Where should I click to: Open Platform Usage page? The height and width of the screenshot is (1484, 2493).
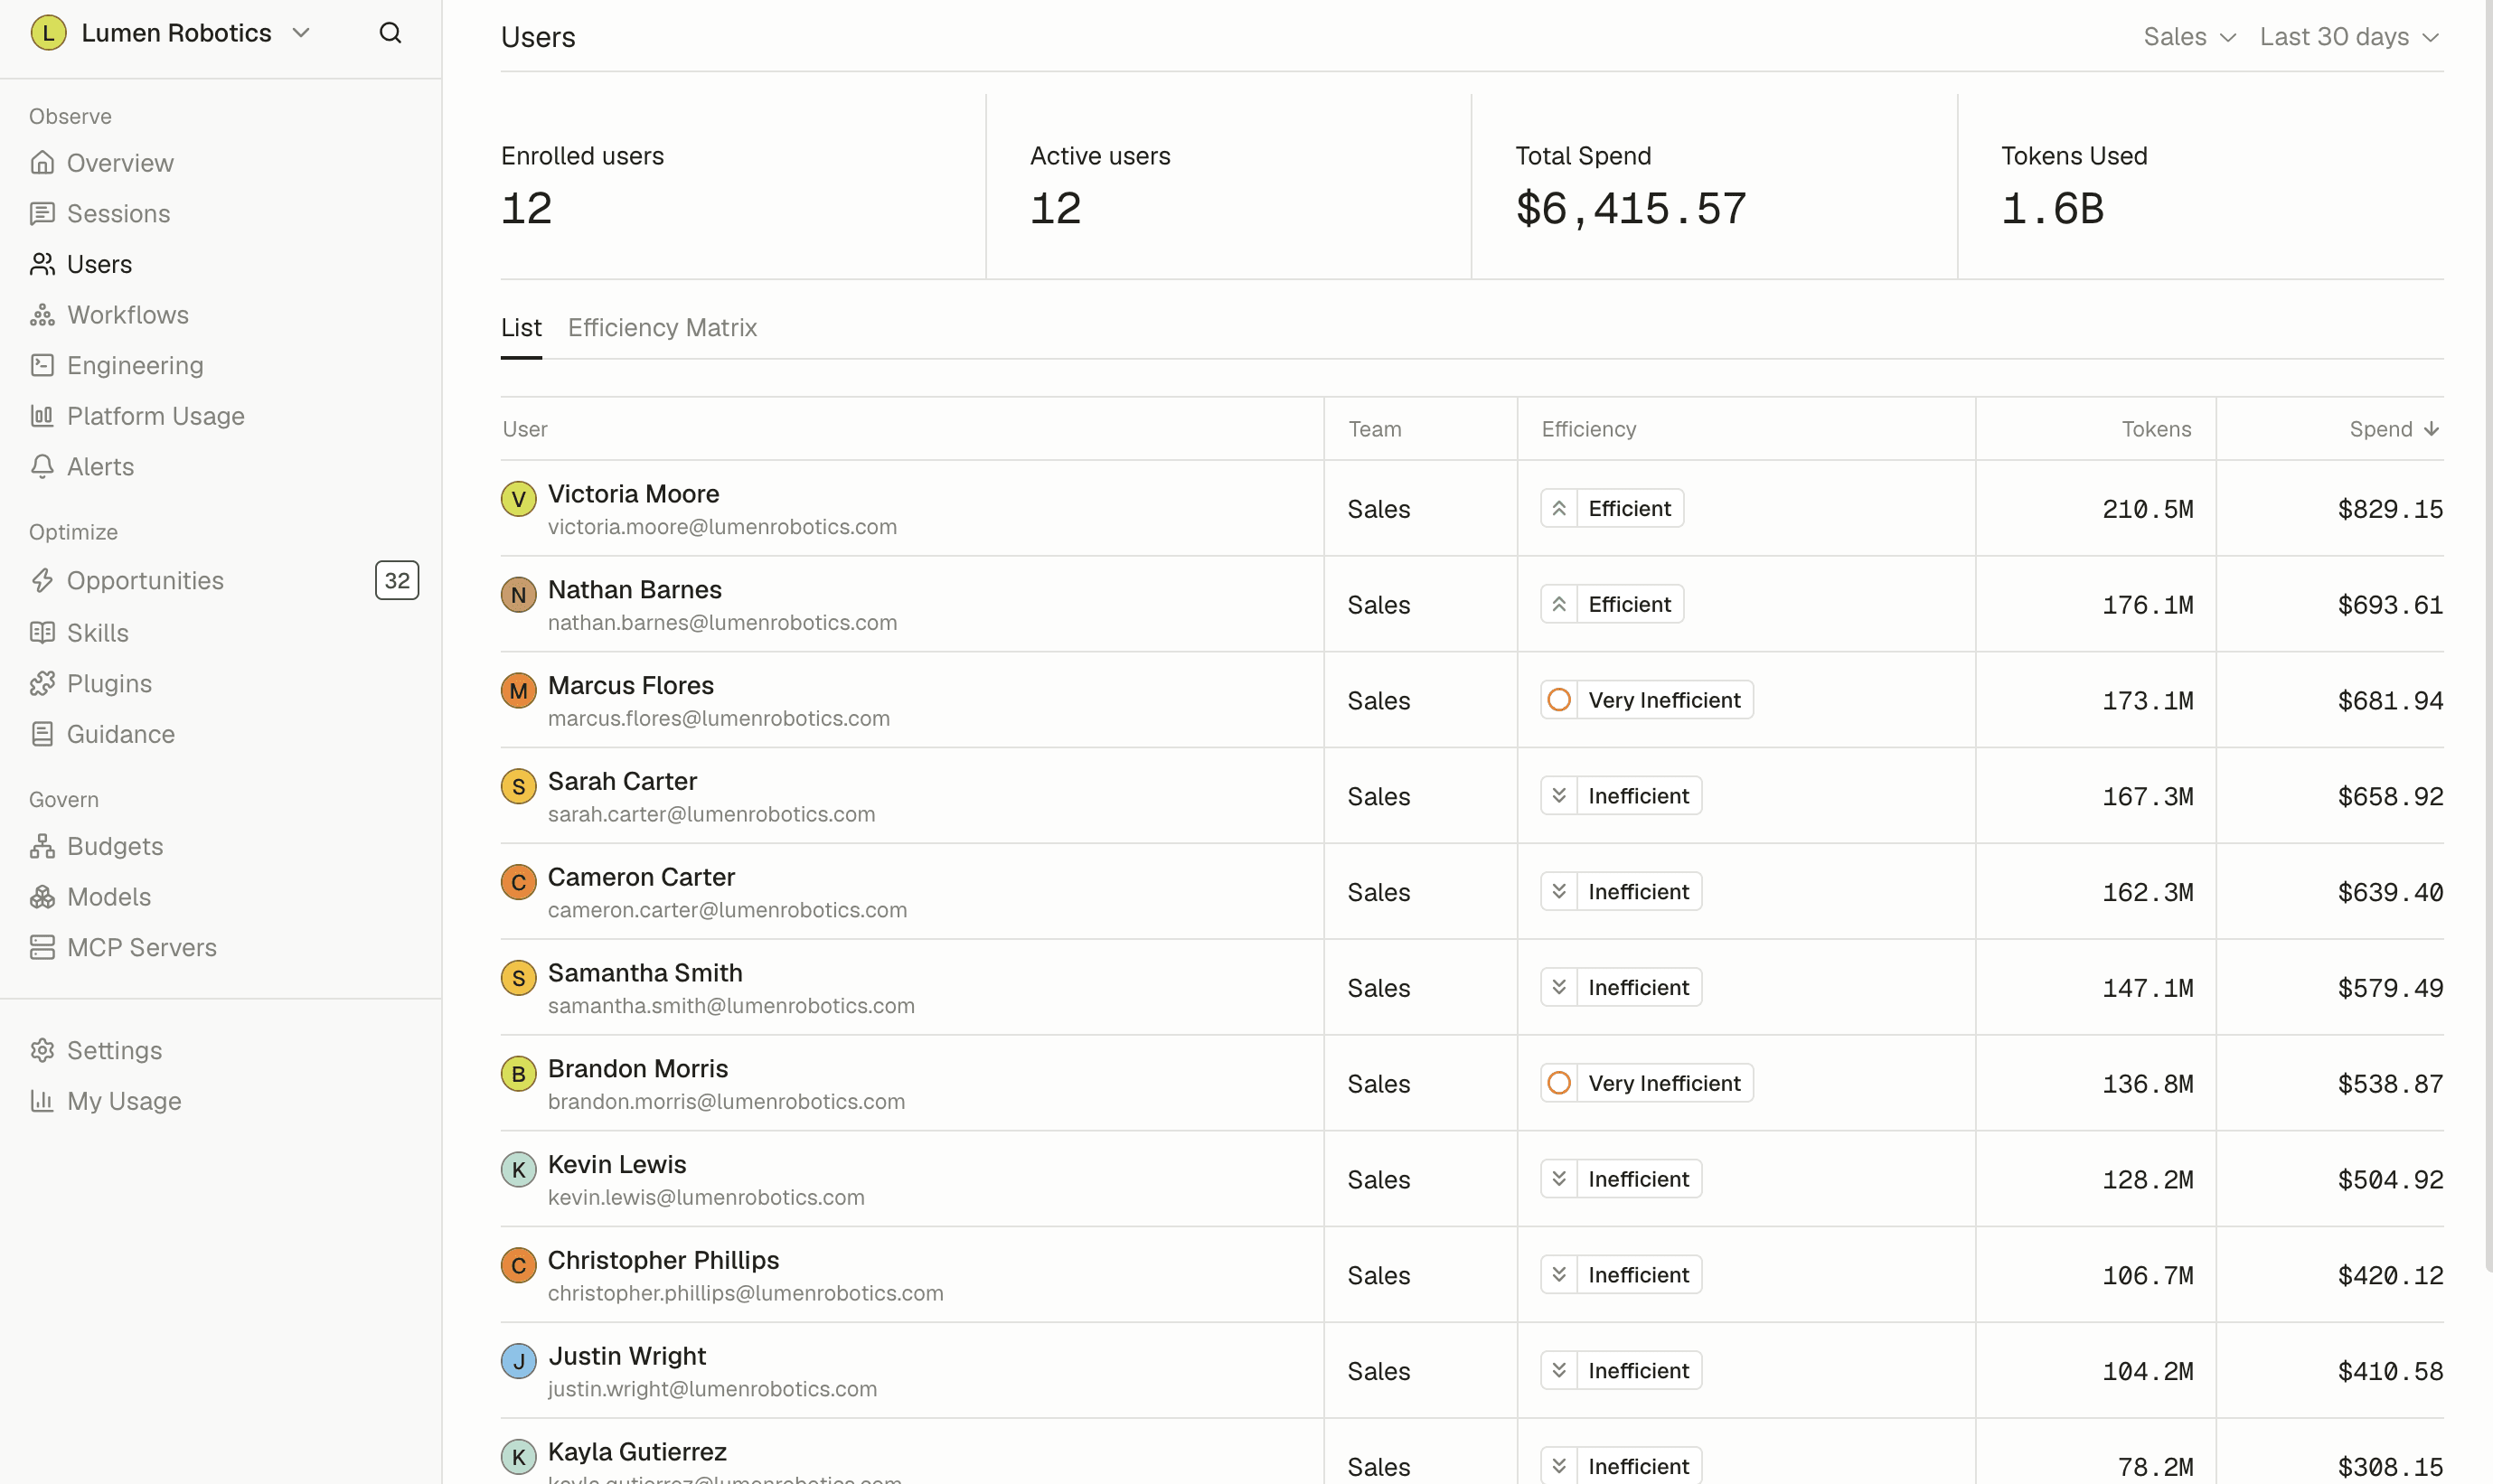pos(220,416)
